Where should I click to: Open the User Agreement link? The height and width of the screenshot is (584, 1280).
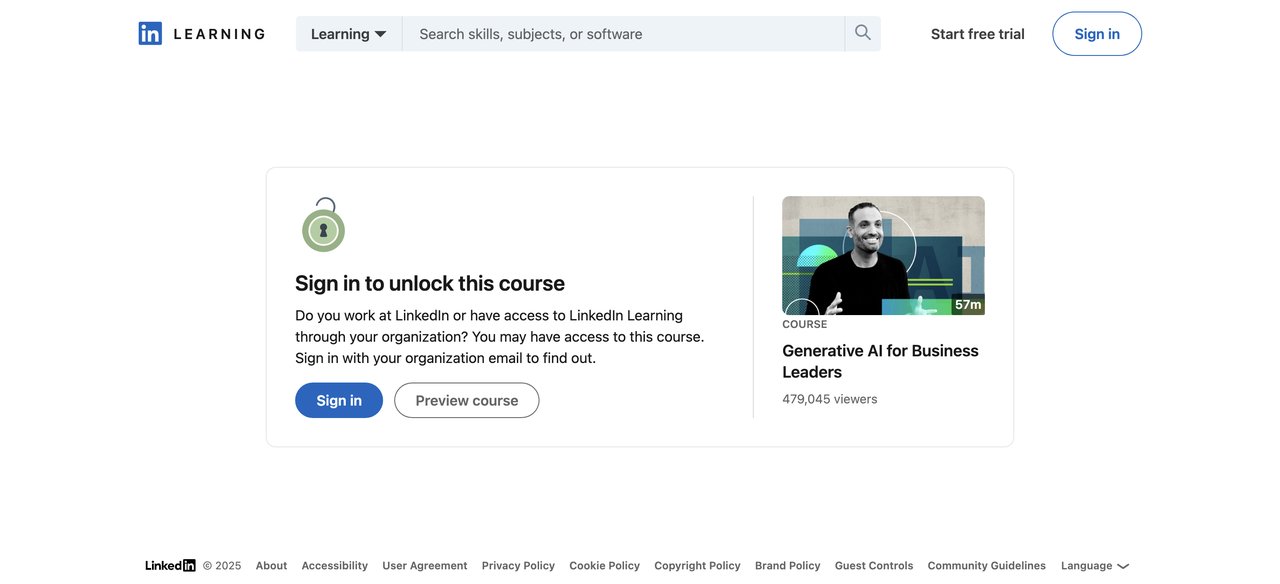tap(425, 566)
